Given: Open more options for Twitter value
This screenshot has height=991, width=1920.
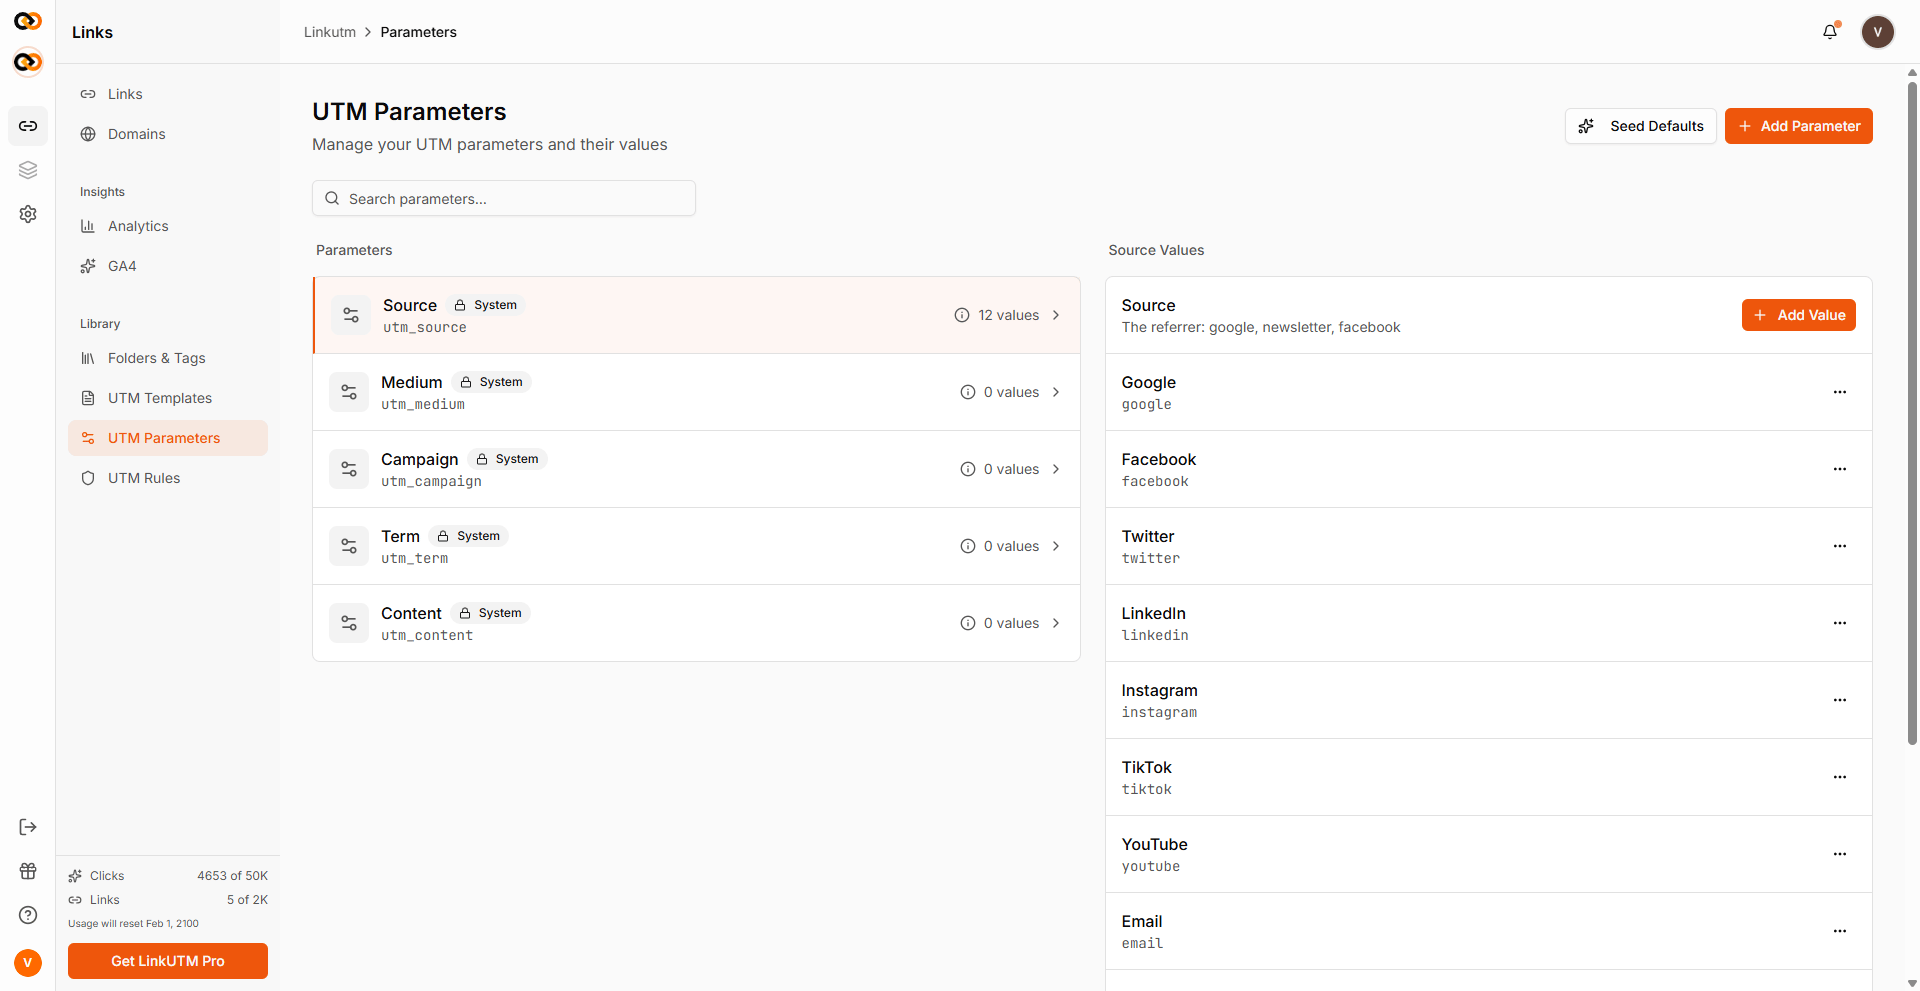Looking at the screenshot, I should click(1840, 546).
